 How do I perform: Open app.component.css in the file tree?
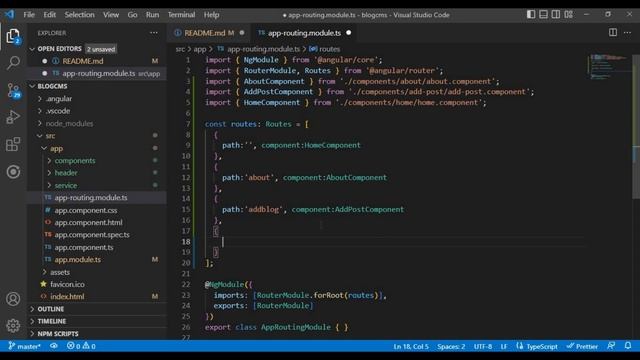[x=96, y=210]
